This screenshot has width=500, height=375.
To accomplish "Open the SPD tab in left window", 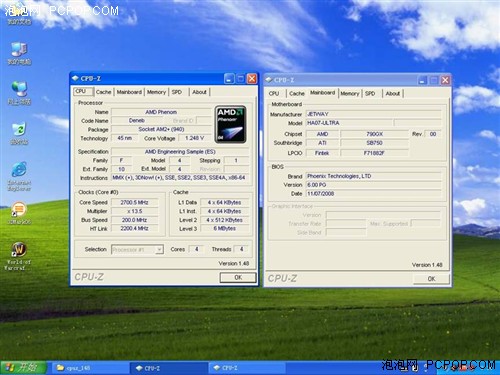I will (177, 92).
